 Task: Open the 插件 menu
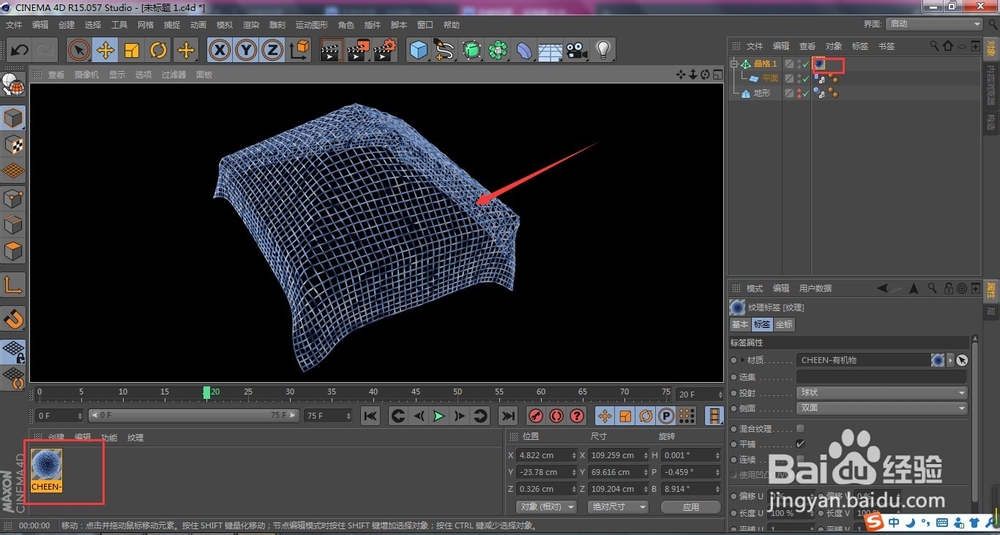click(x=372, y=25)
